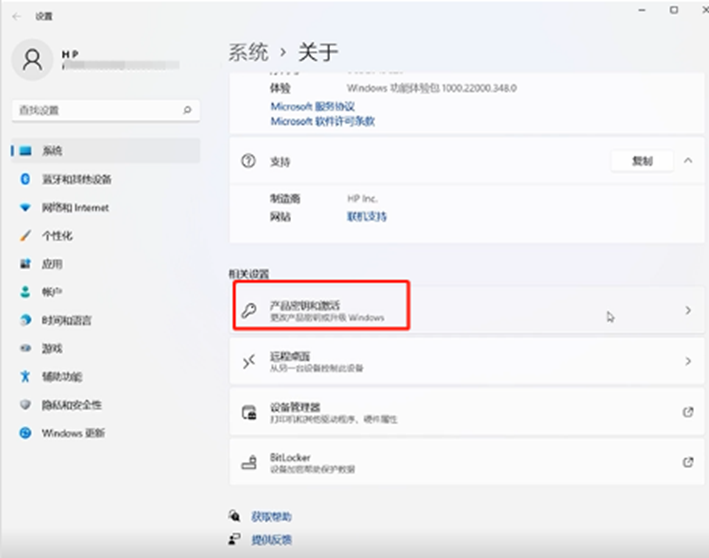709x558 pixels.
Task: Click the 复制 button in support section
Action: pyautogui.click(x=641, y=161)
